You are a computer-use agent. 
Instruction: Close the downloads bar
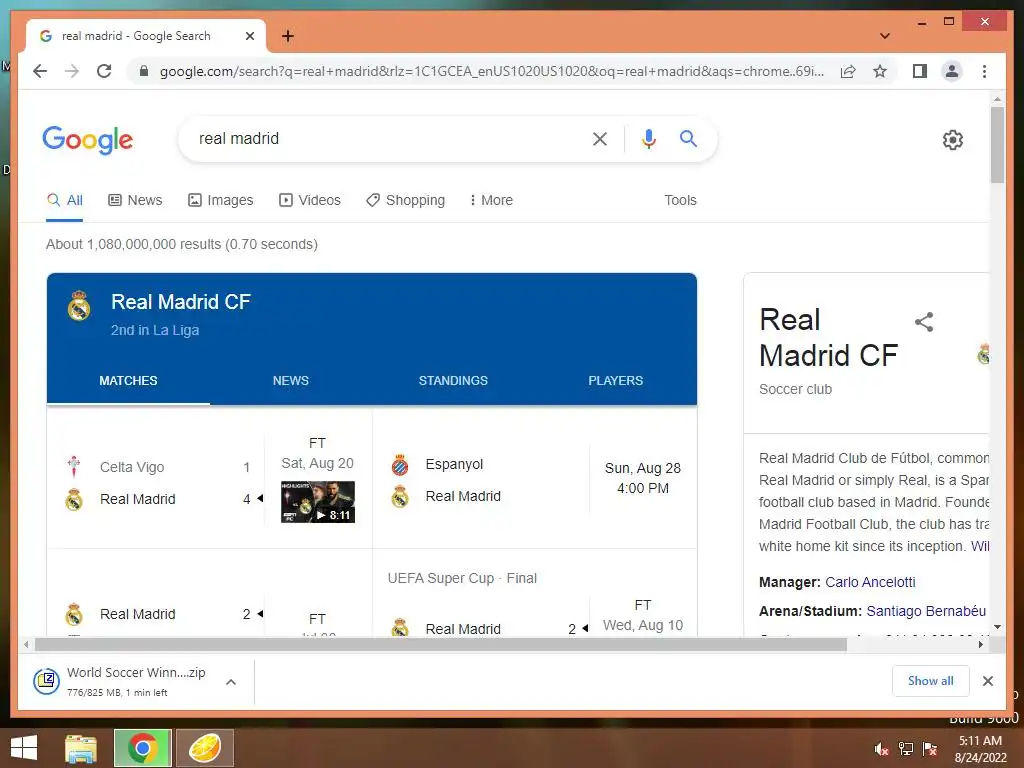[987, 681]
